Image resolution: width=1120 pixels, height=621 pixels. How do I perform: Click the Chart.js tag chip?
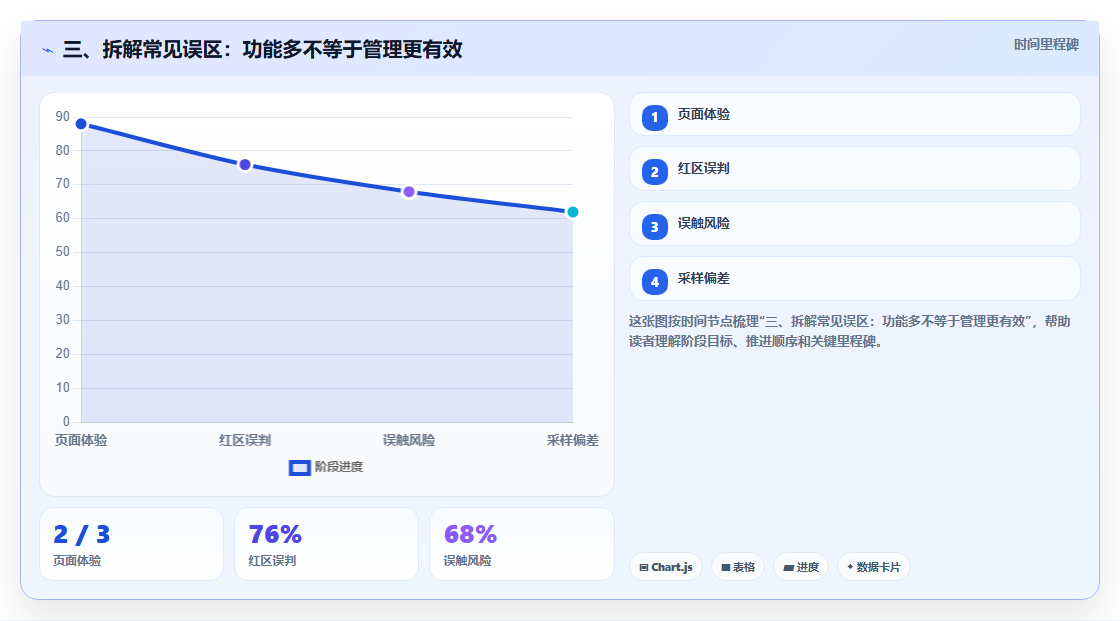[666, 567]
